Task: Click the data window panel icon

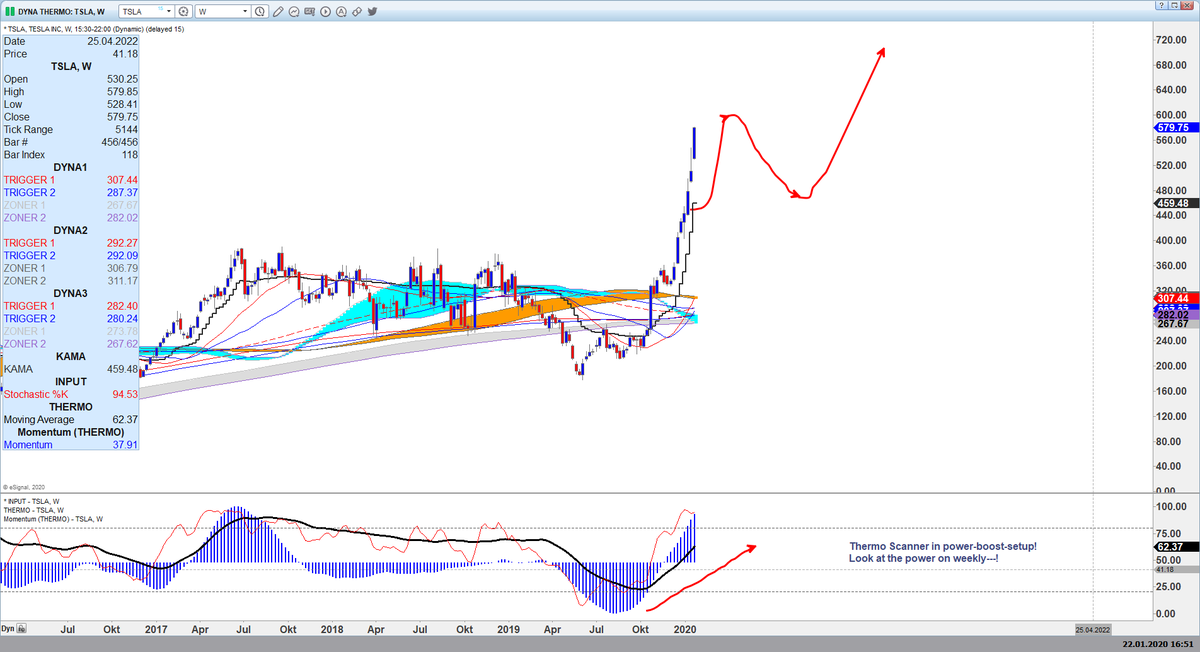Action: click(309, 12)
